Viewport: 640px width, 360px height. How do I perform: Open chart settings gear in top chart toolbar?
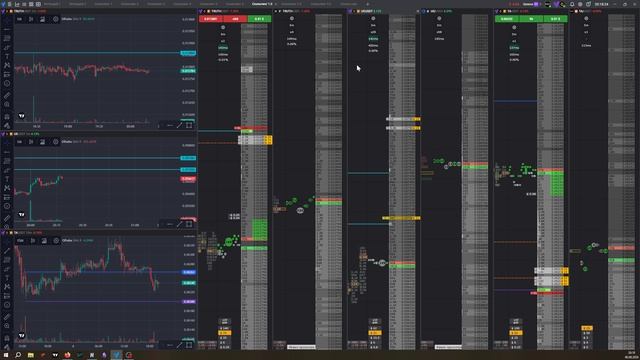pos(56,19)
